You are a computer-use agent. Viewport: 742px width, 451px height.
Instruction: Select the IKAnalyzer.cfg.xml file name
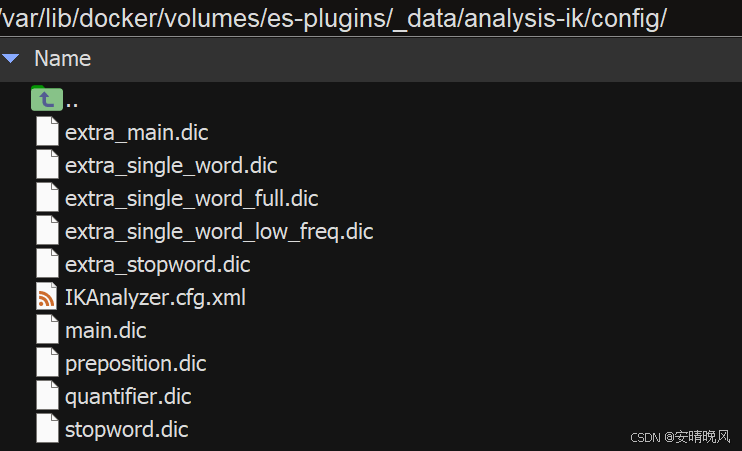point(155,298)
